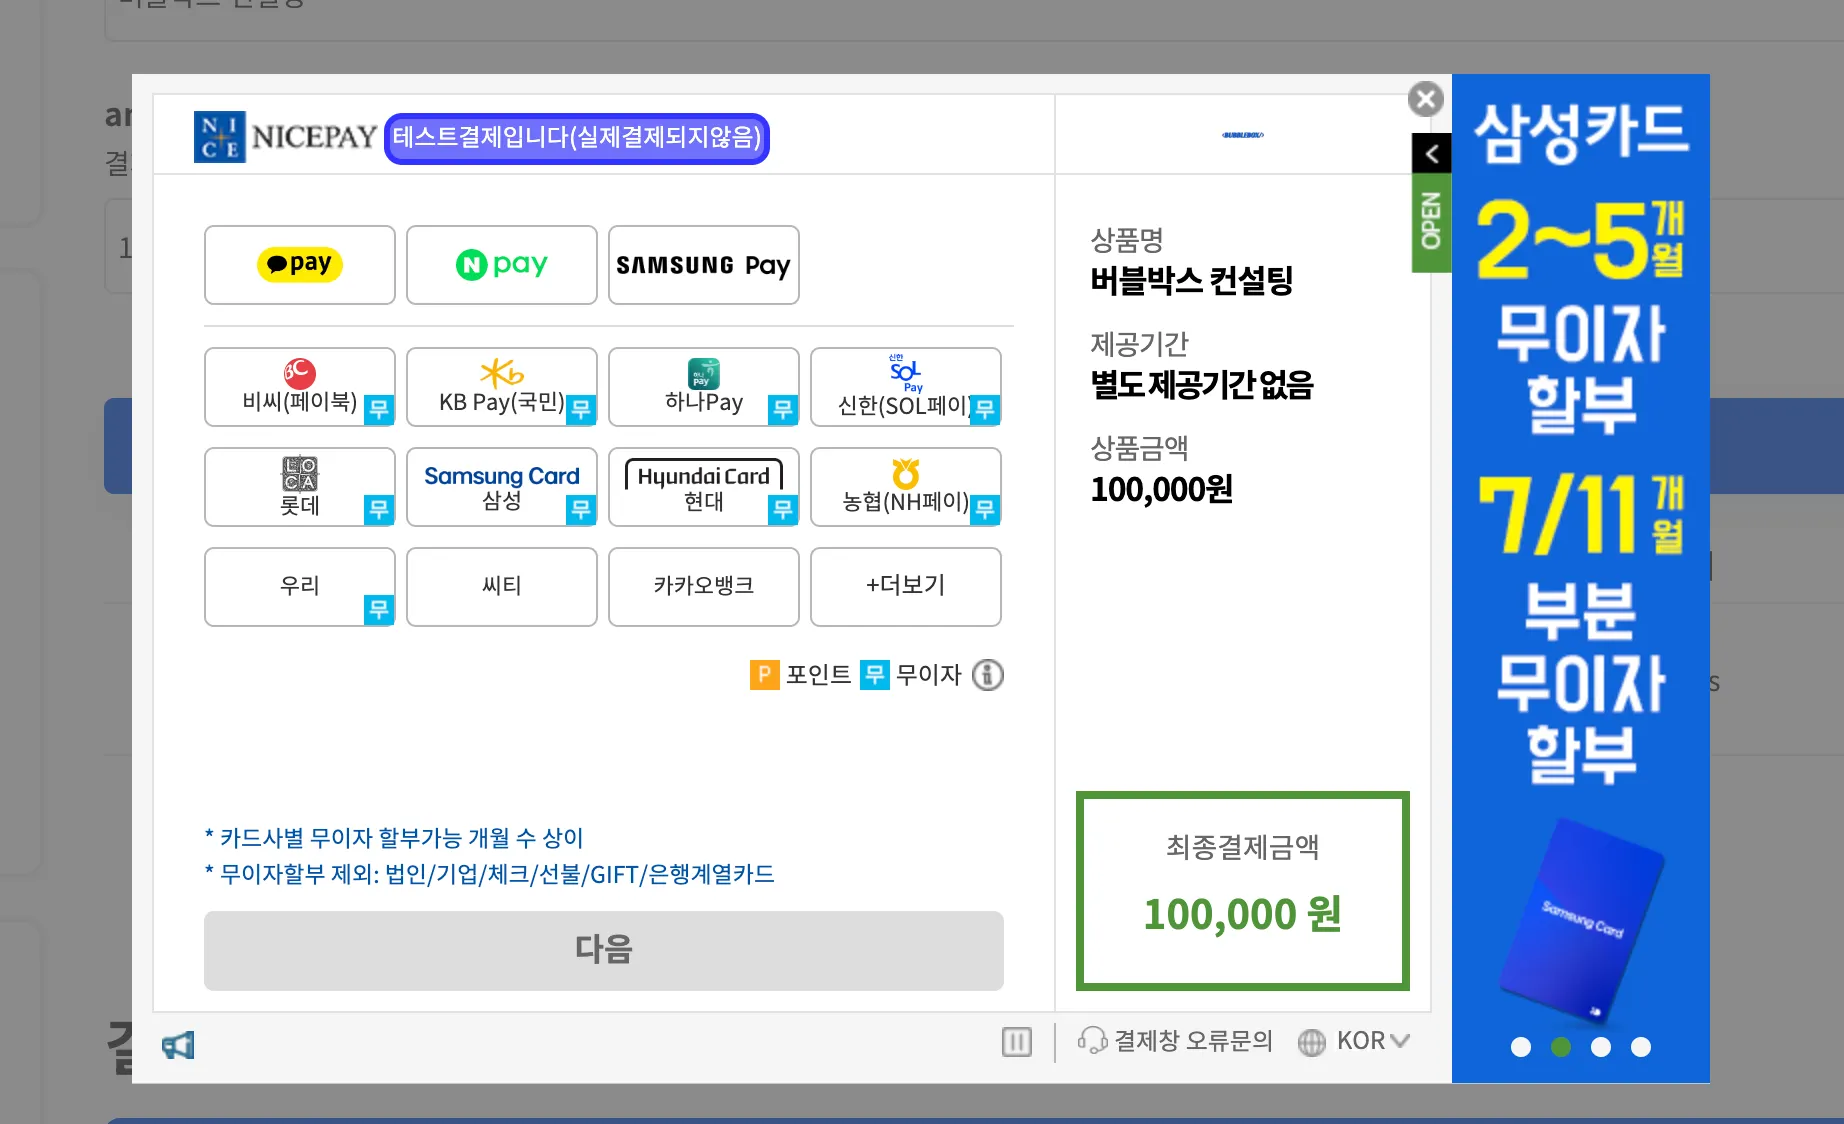Open 결제창 오류문의 support link
This screenshot has width=1844, height=1124.
(x=1175, y=1041)
